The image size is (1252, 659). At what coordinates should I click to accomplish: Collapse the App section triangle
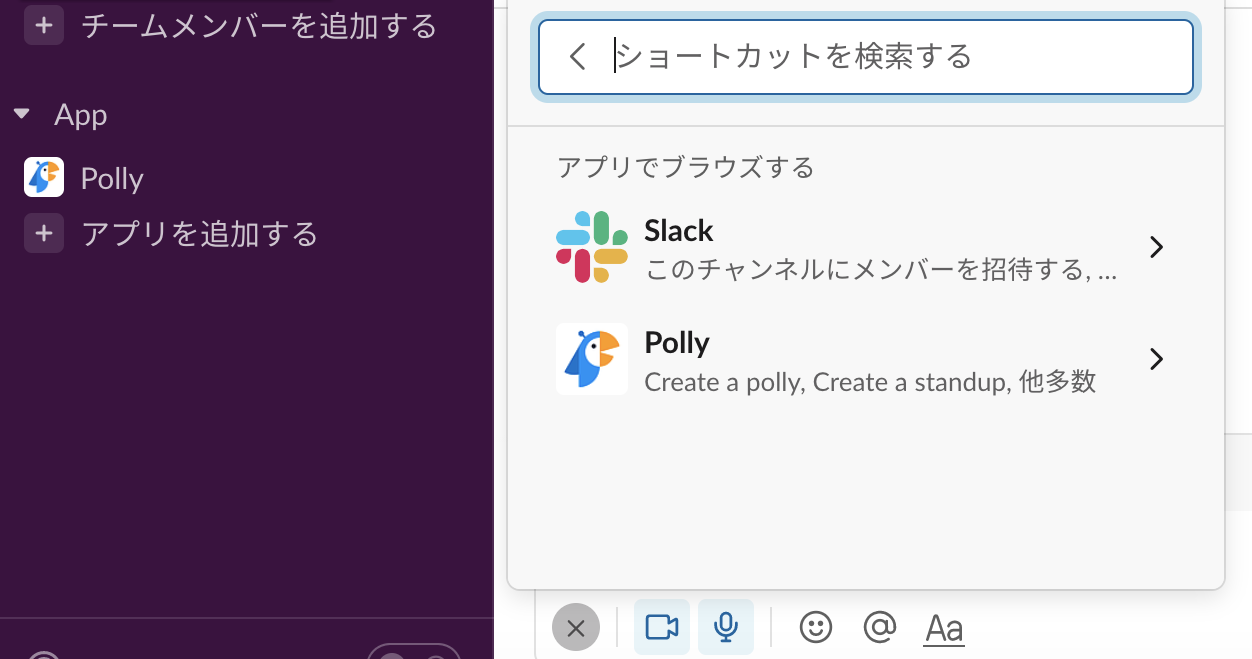21,115
